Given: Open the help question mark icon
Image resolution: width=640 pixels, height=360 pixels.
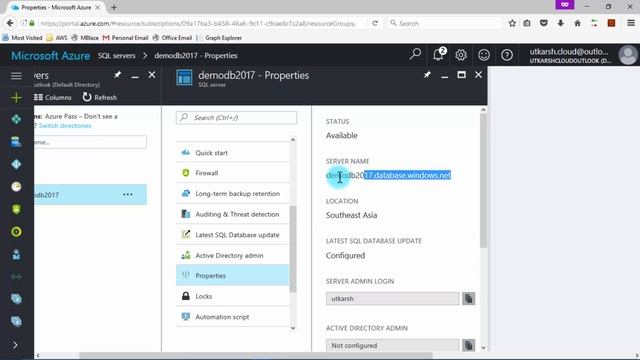Looking at the screenshot, I should point(507,55).
